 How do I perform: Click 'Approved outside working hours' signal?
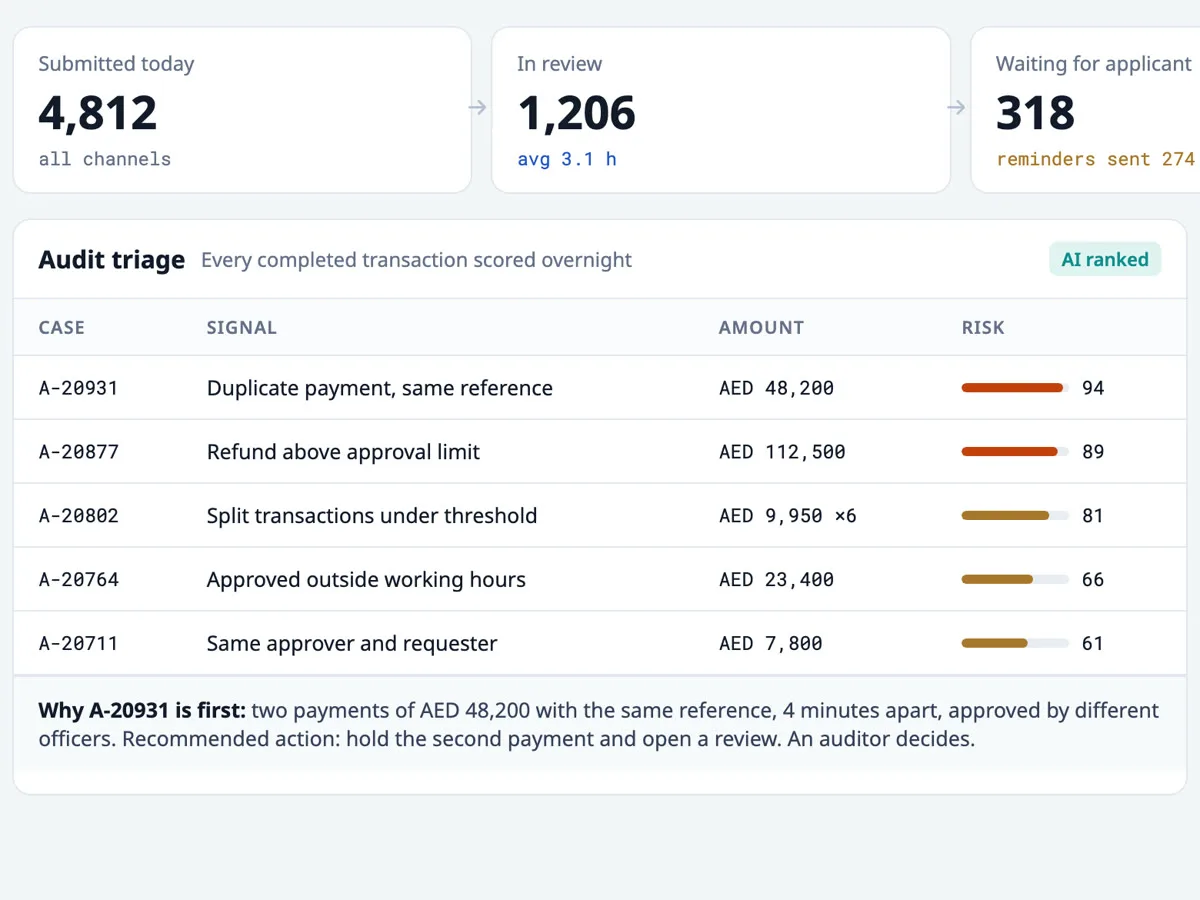pos(366,580)
